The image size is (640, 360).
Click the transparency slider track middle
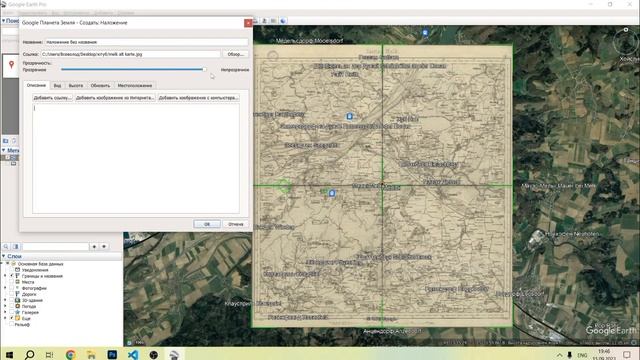[x=133, y=70]
